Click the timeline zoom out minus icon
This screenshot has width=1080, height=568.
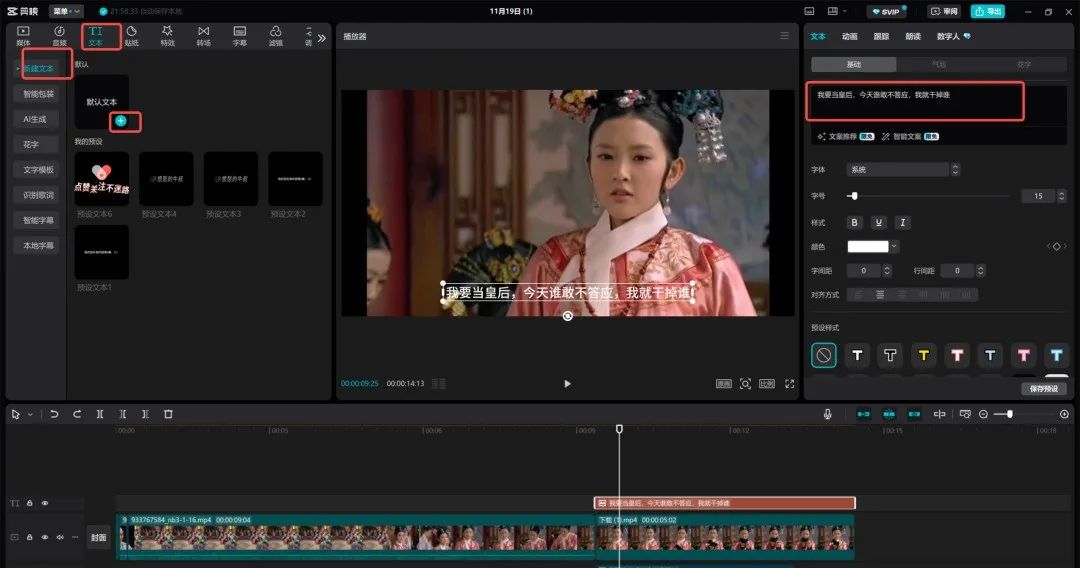(984, 414)
